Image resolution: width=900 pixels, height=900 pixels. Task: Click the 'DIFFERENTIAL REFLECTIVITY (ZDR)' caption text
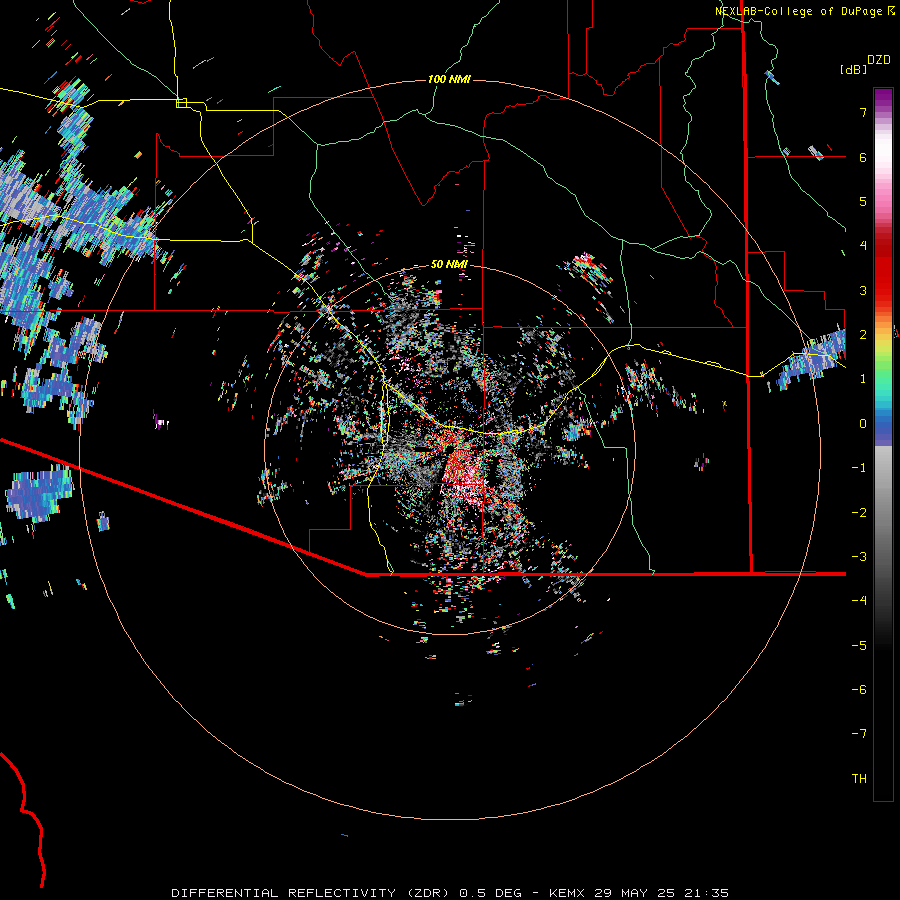[x=311, y=893]
